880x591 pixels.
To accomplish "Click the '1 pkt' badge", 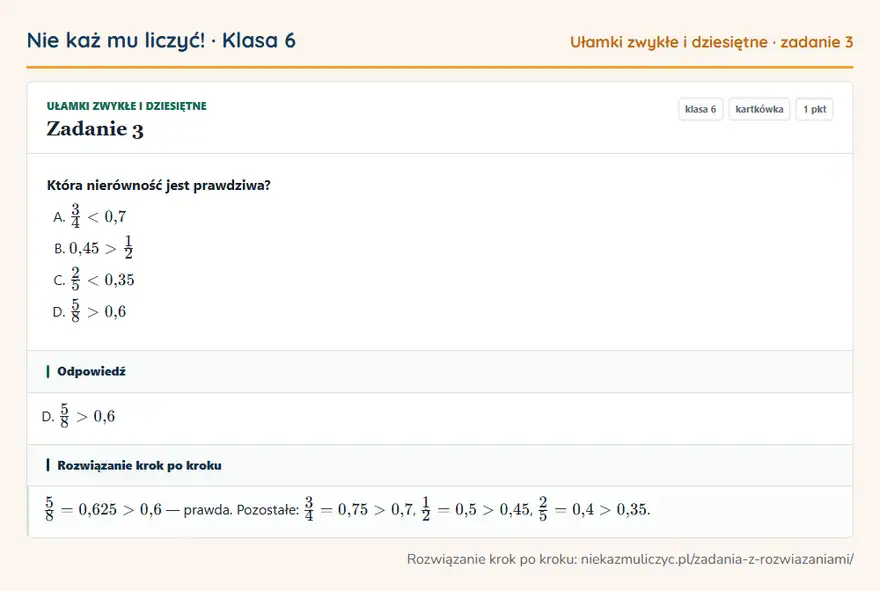I will click(814, 109).
